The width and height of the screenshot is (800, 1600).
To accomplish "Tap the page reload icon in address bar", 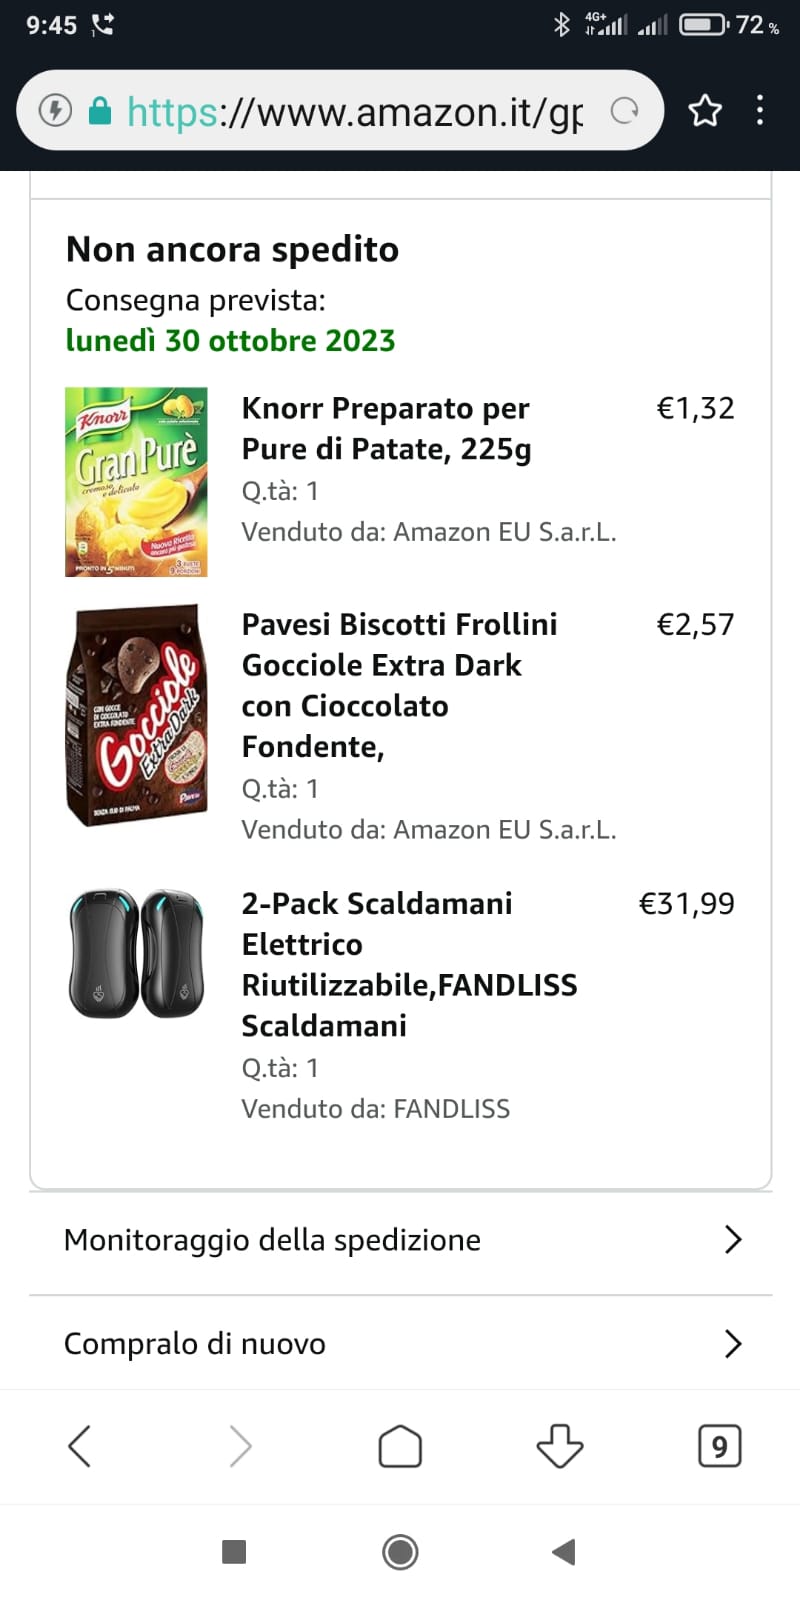I will click(624, 111).
